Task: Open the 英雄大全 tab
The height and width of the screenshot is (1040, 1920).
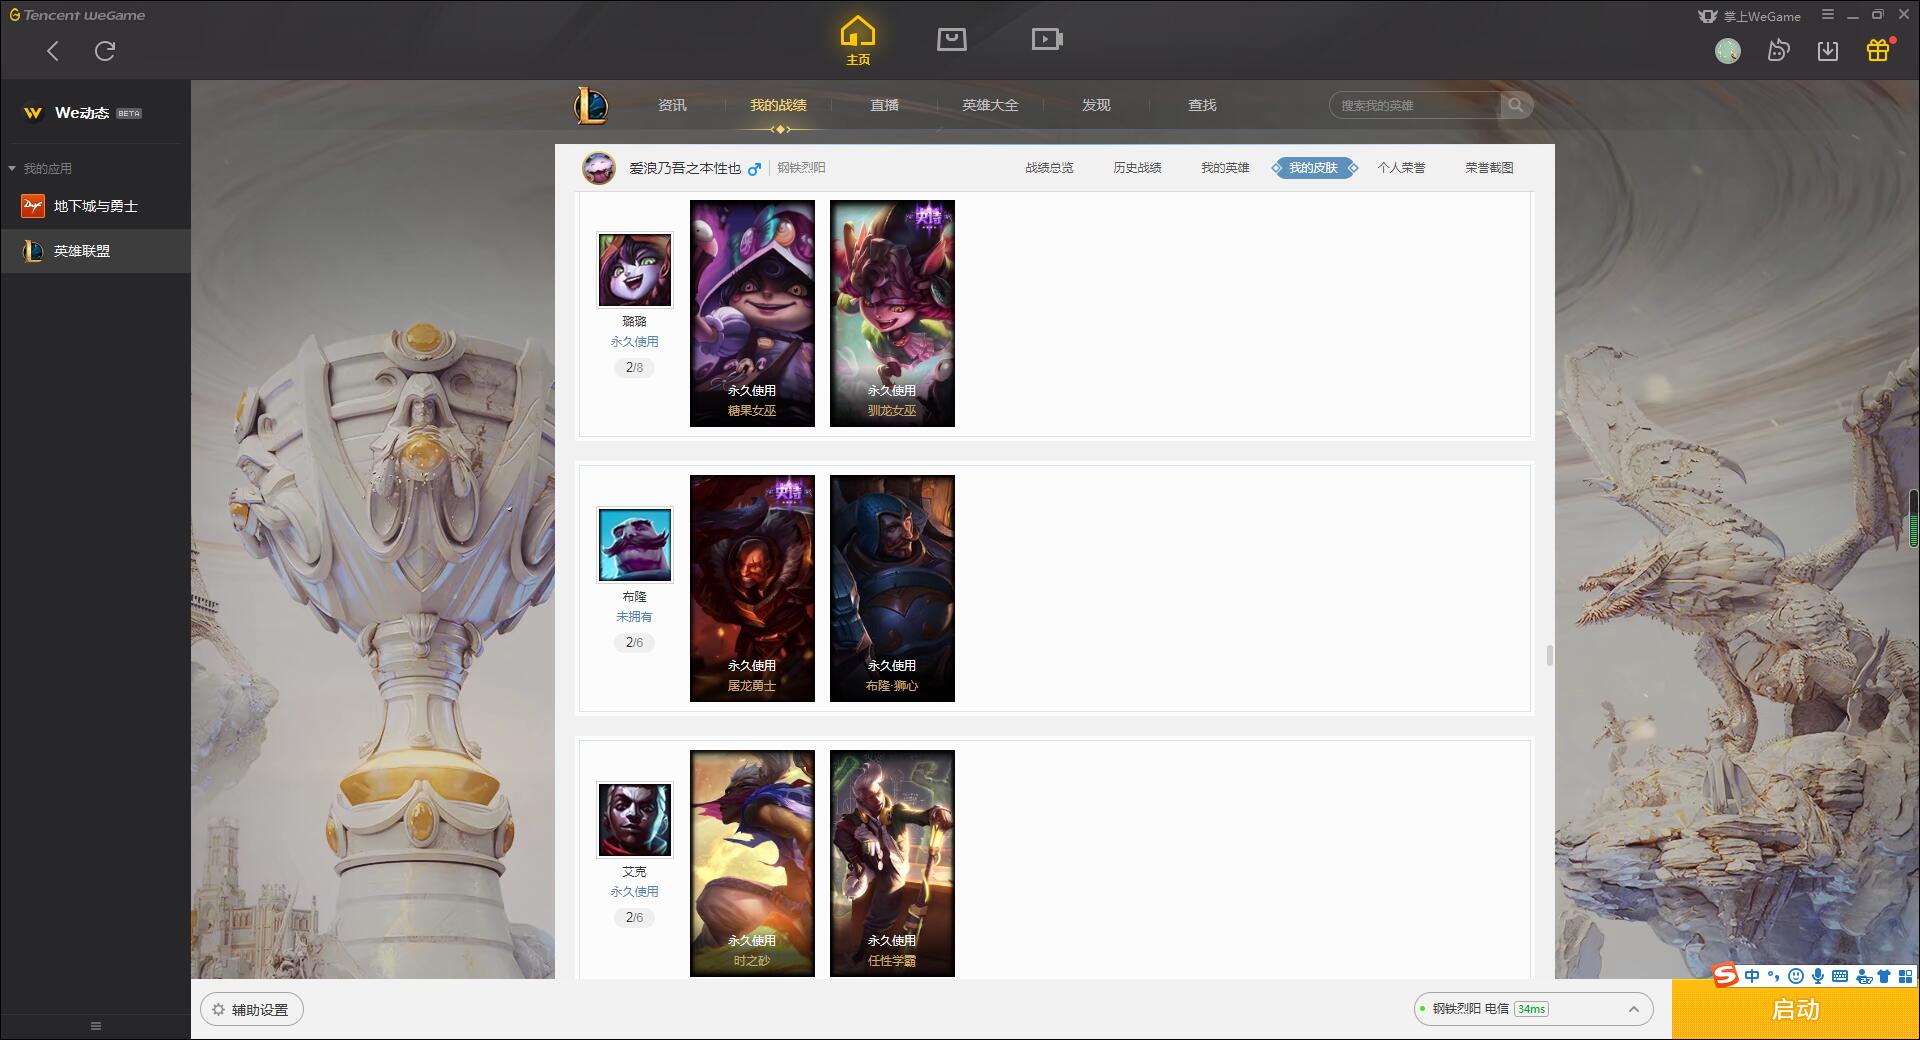Action: [990, 105]
